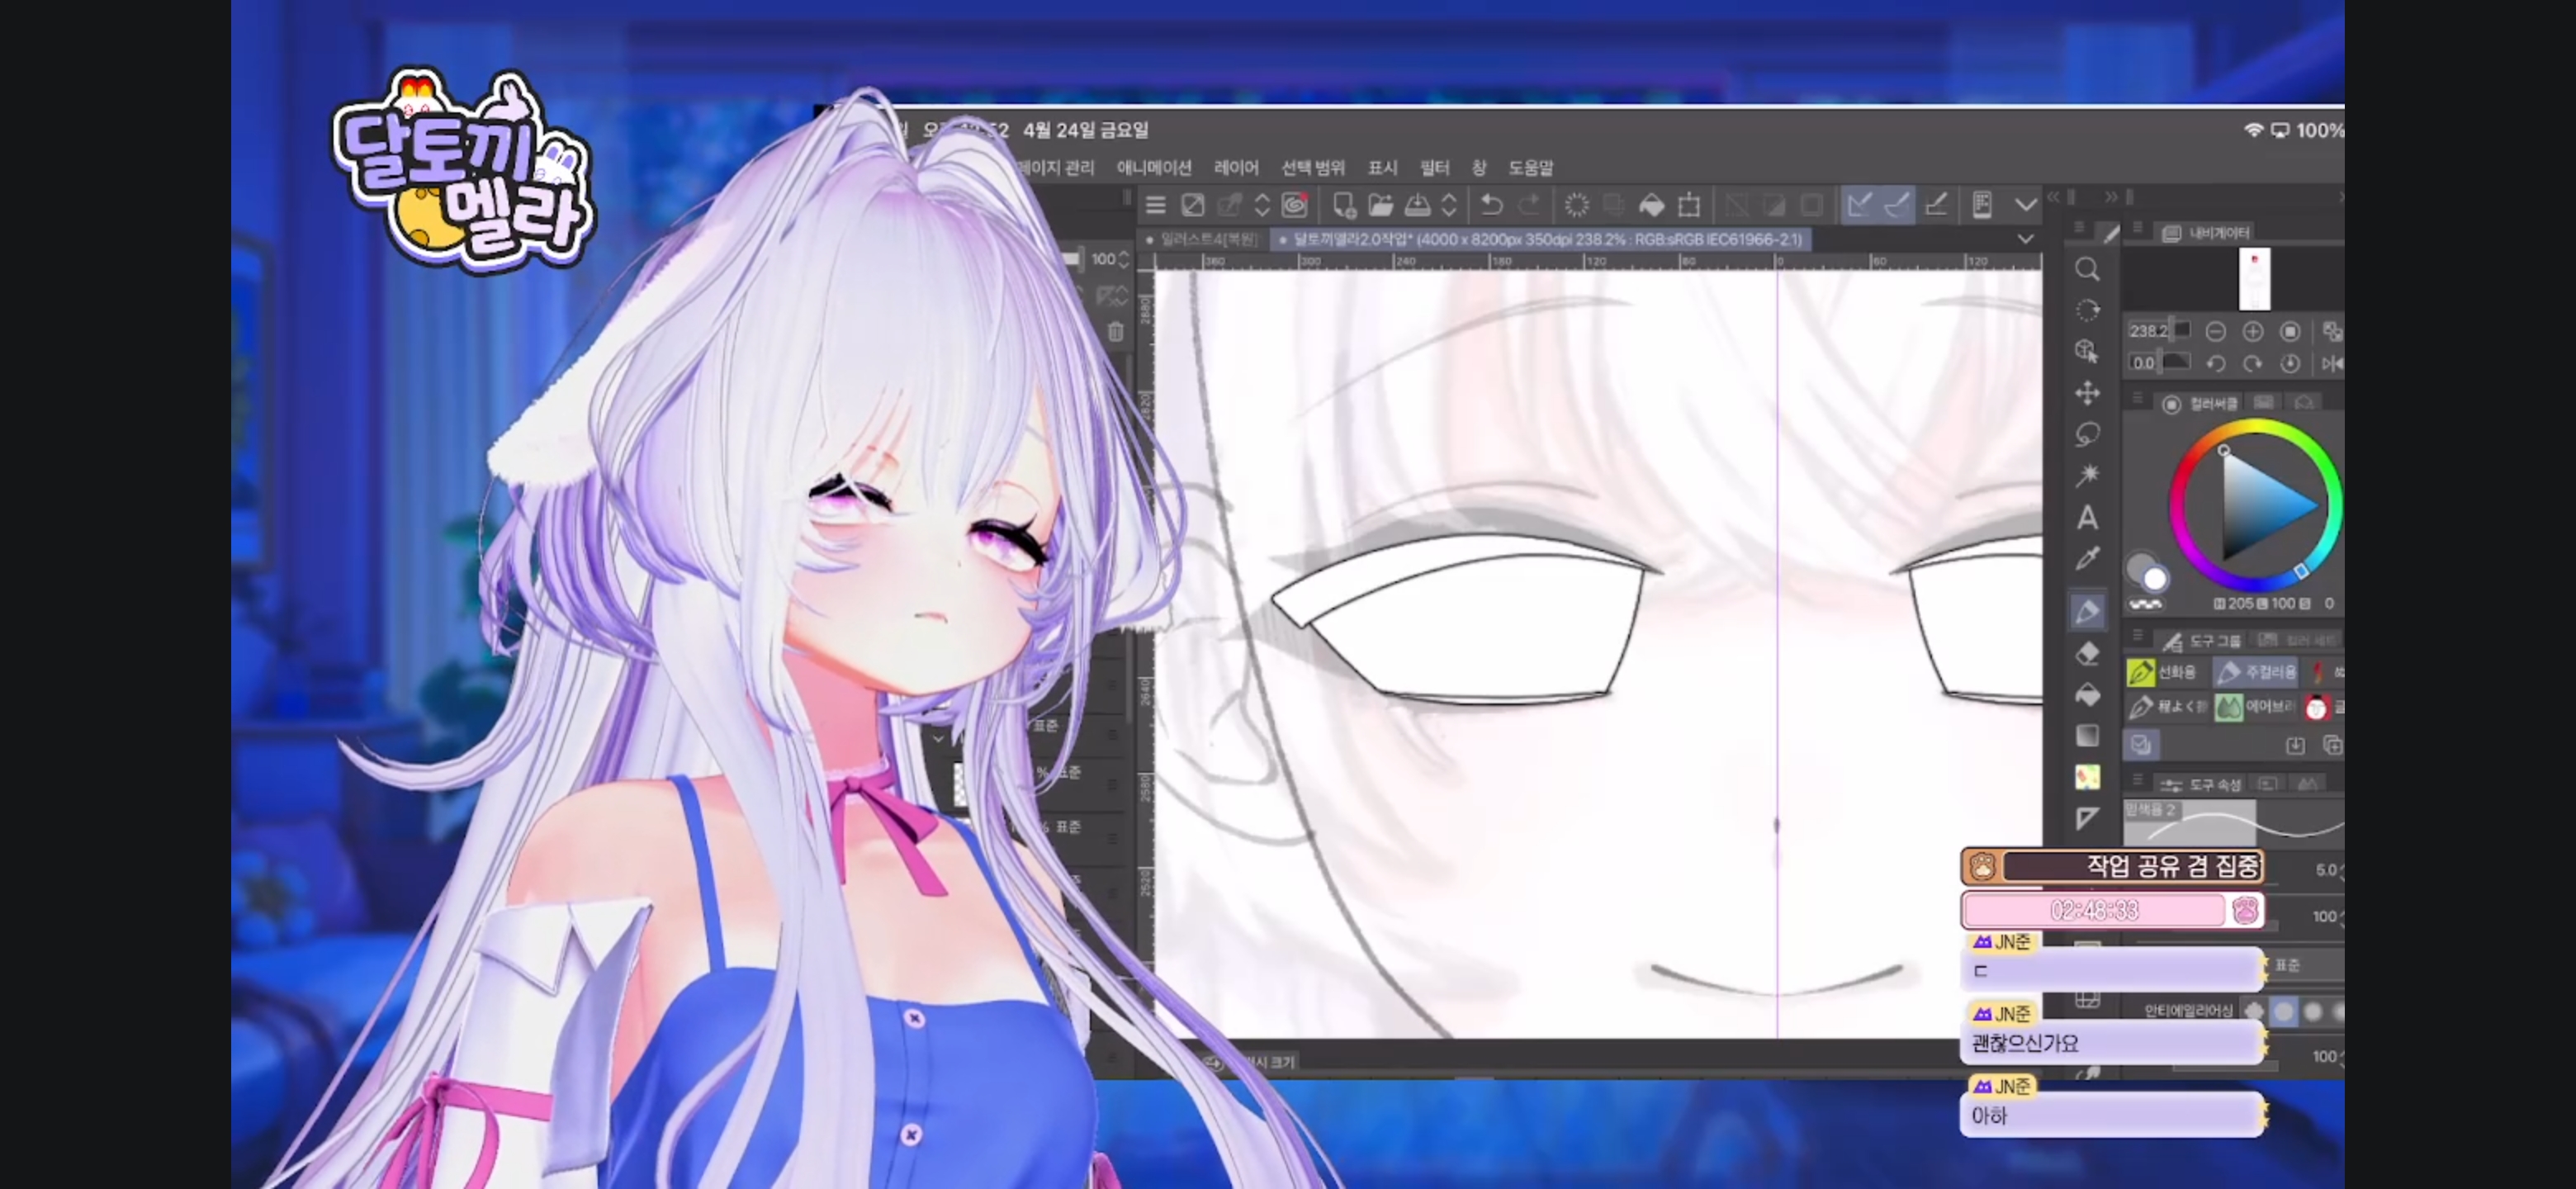Select the no anti-aliasing option
The image size is (2576, 1189).
2255,1011
